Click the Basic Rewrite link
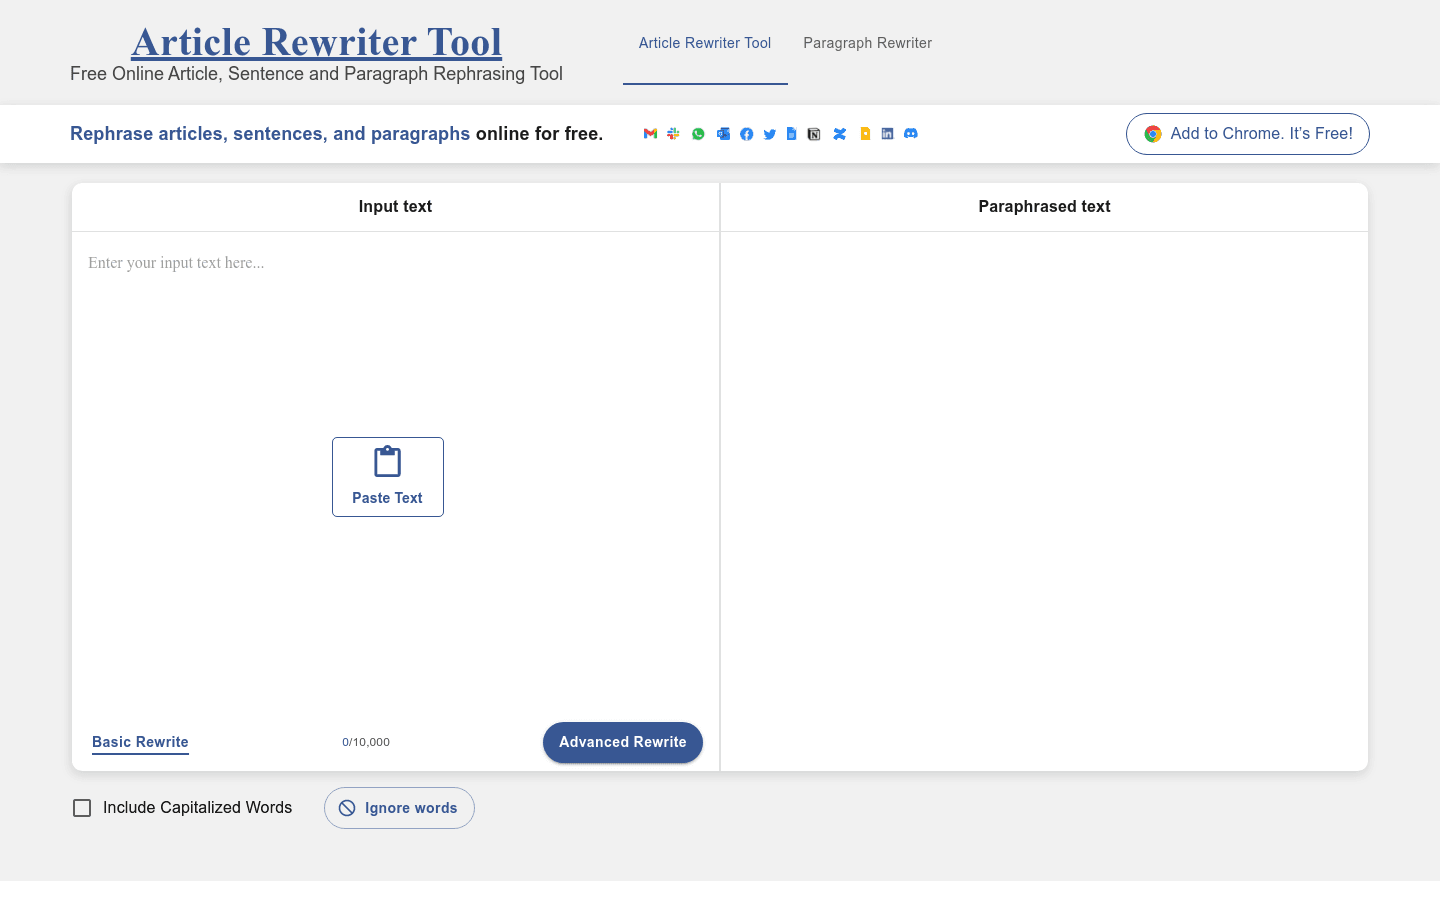The height and width of the screenshot is (900, 1440). (140, 742)
